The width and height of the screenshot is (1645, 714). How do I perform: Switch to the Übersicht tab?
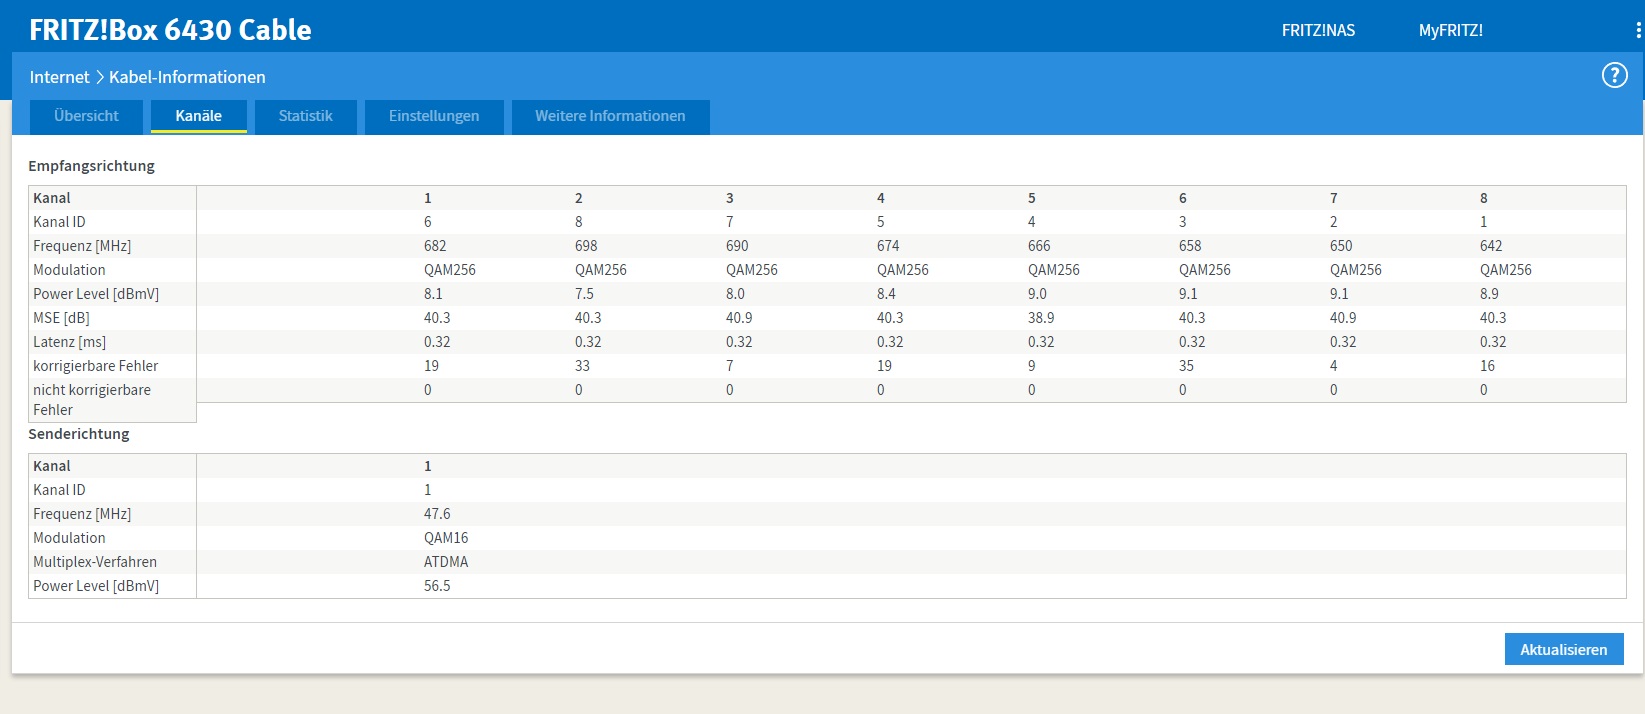(86, 116)
